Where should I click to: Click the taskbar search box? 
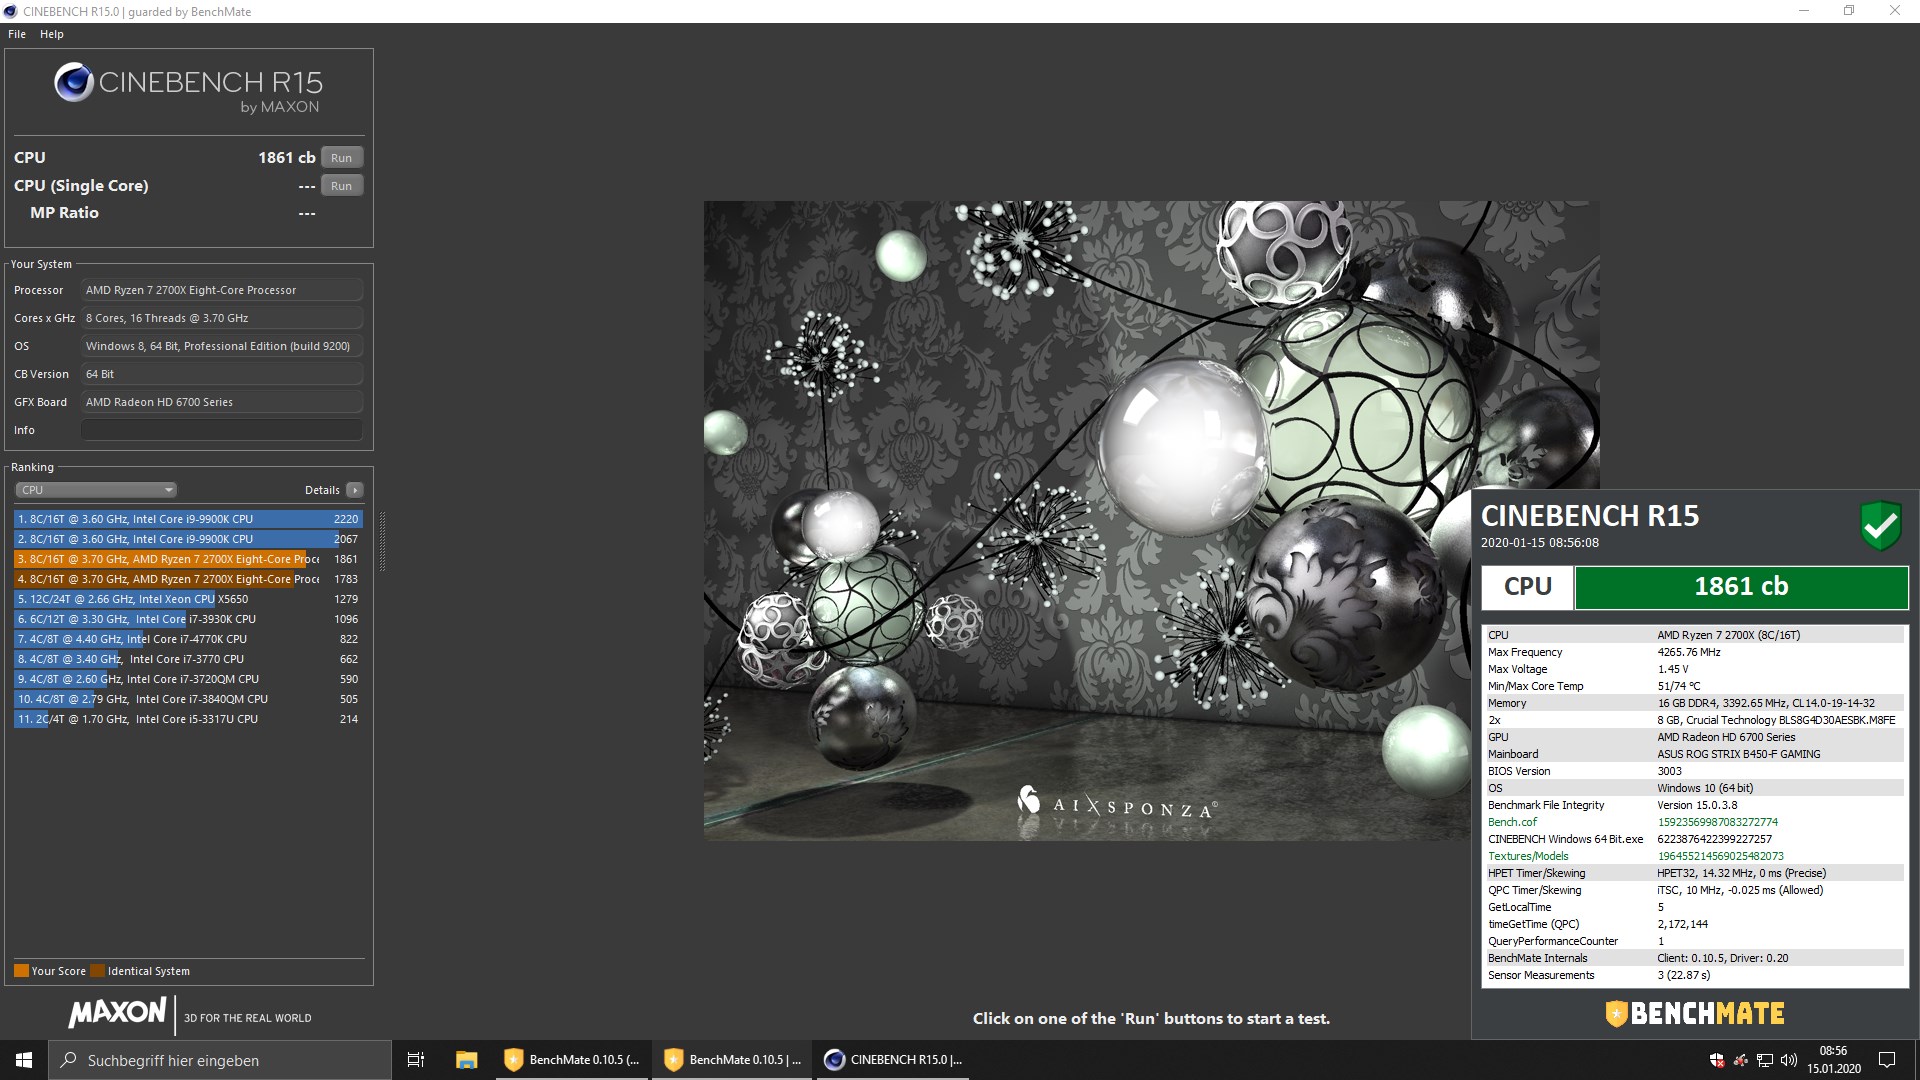tap(220, 1060)
